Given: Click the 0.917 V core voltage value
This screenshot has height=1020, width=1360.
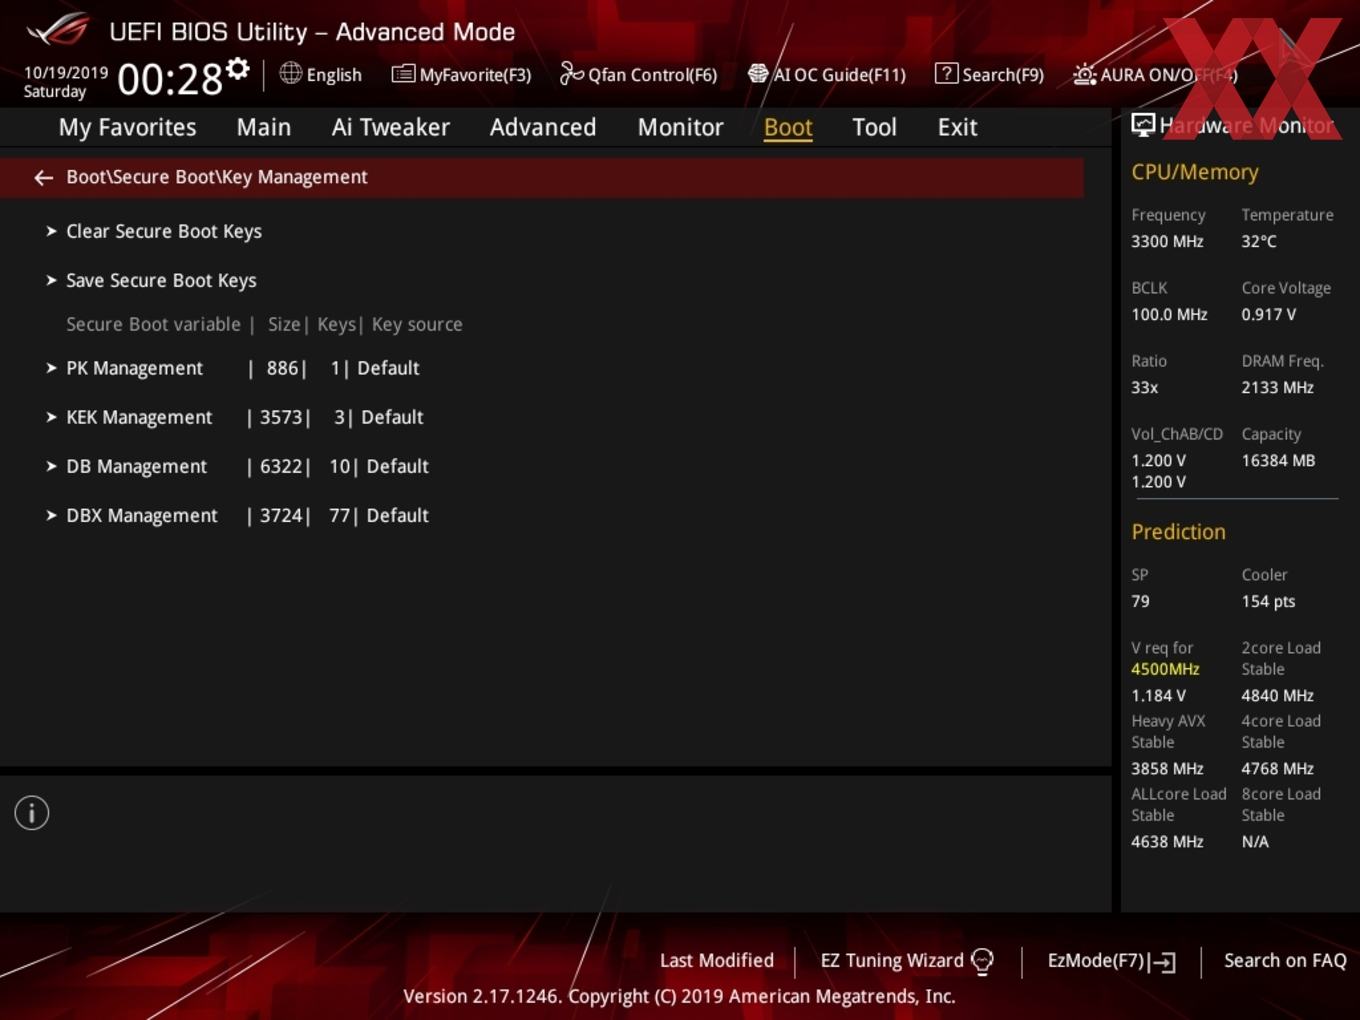Looking at the screenshot, I should [1268, 315].
